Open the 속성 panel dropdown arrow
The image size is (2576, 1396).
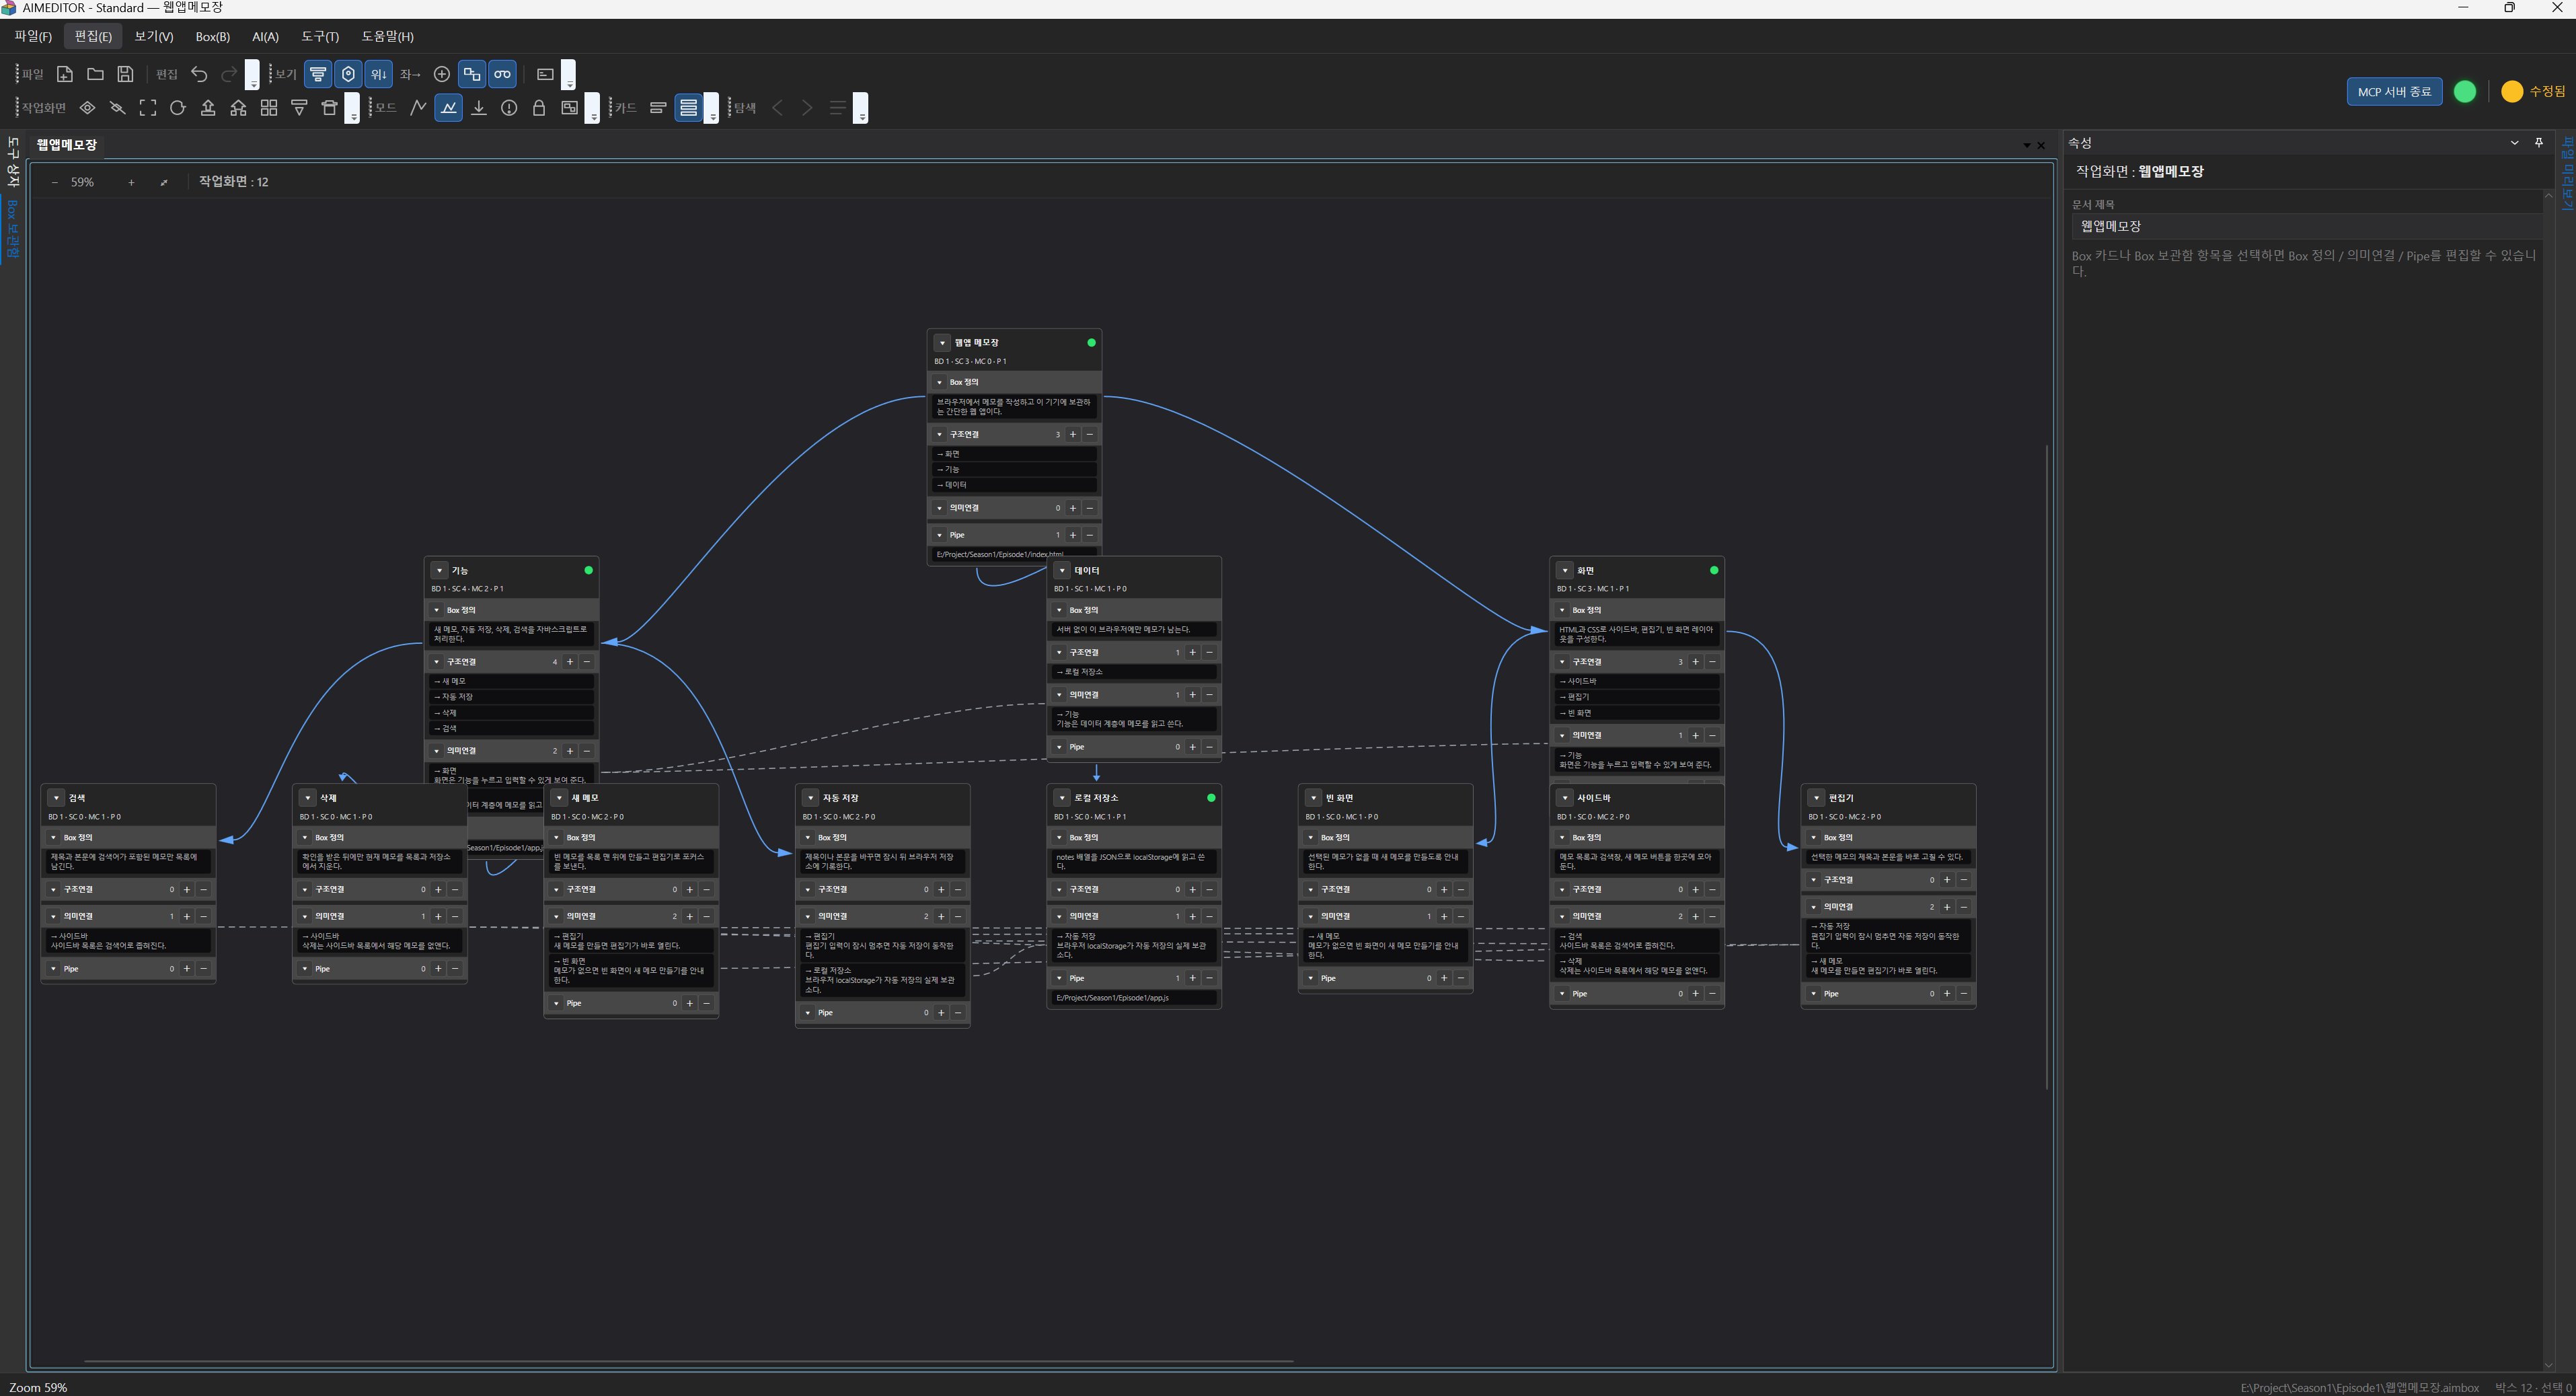2514,143
